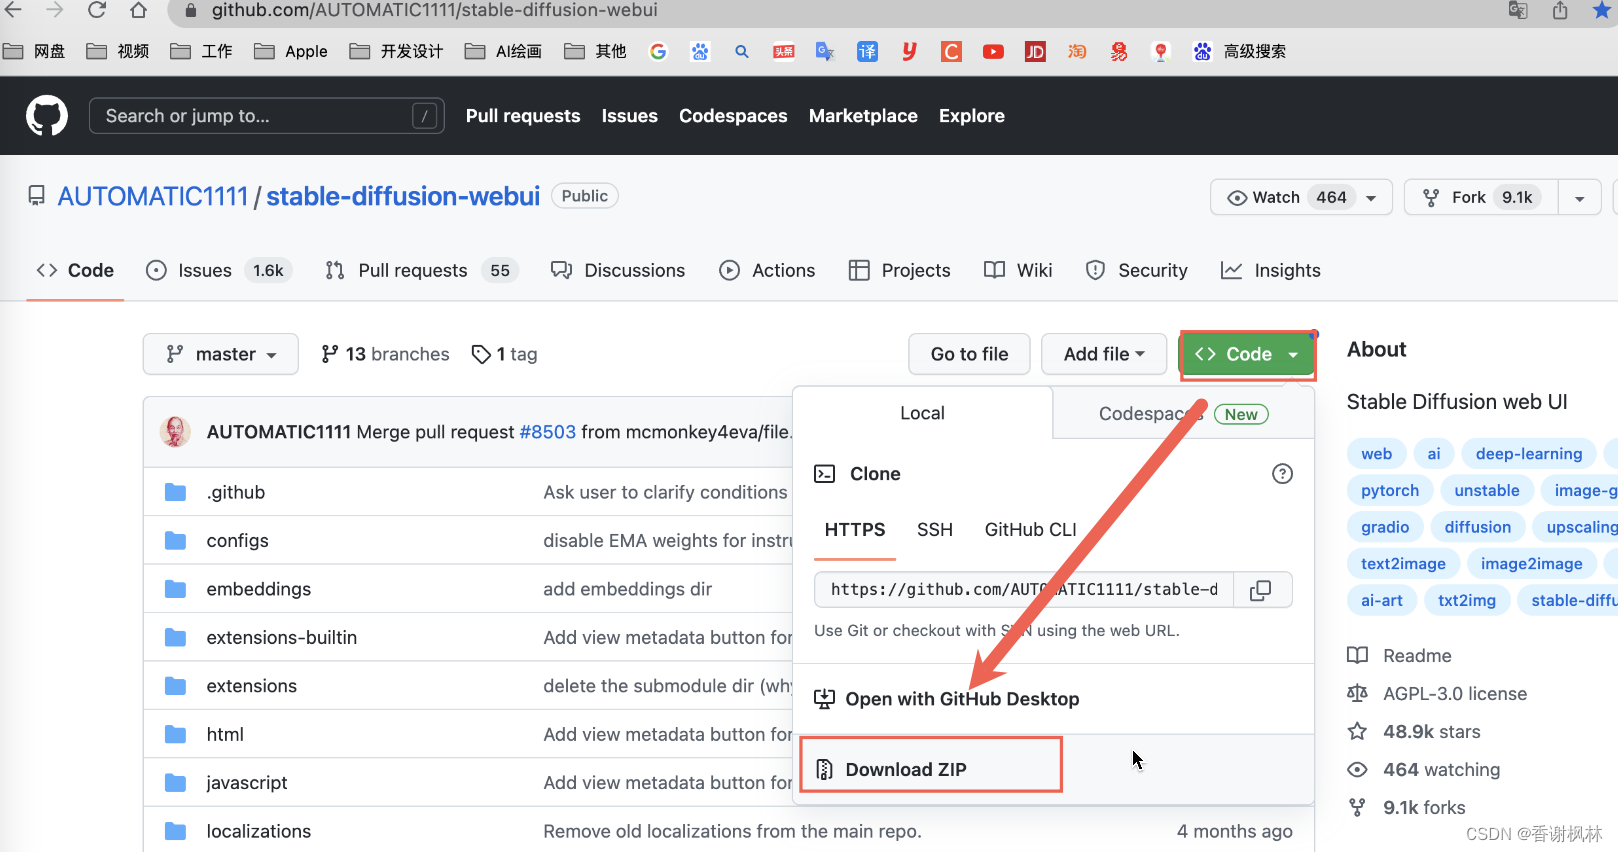This screenshot has width=1618, height=852.
Task: Open the 1 tag link
Action: pos(505,354)
